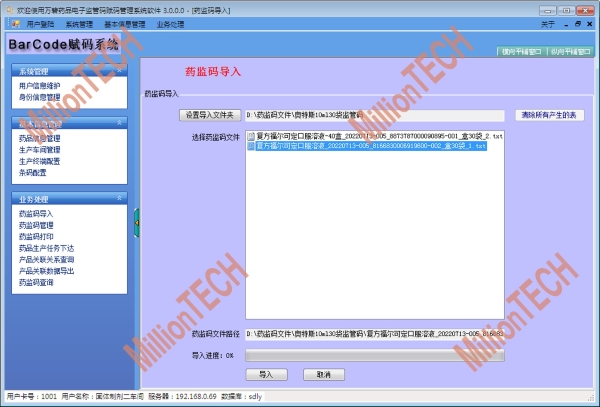The image size is (600, 407).
Task: Click the title bar application icon
Action: pyautogui.click(x=10, y=10)
